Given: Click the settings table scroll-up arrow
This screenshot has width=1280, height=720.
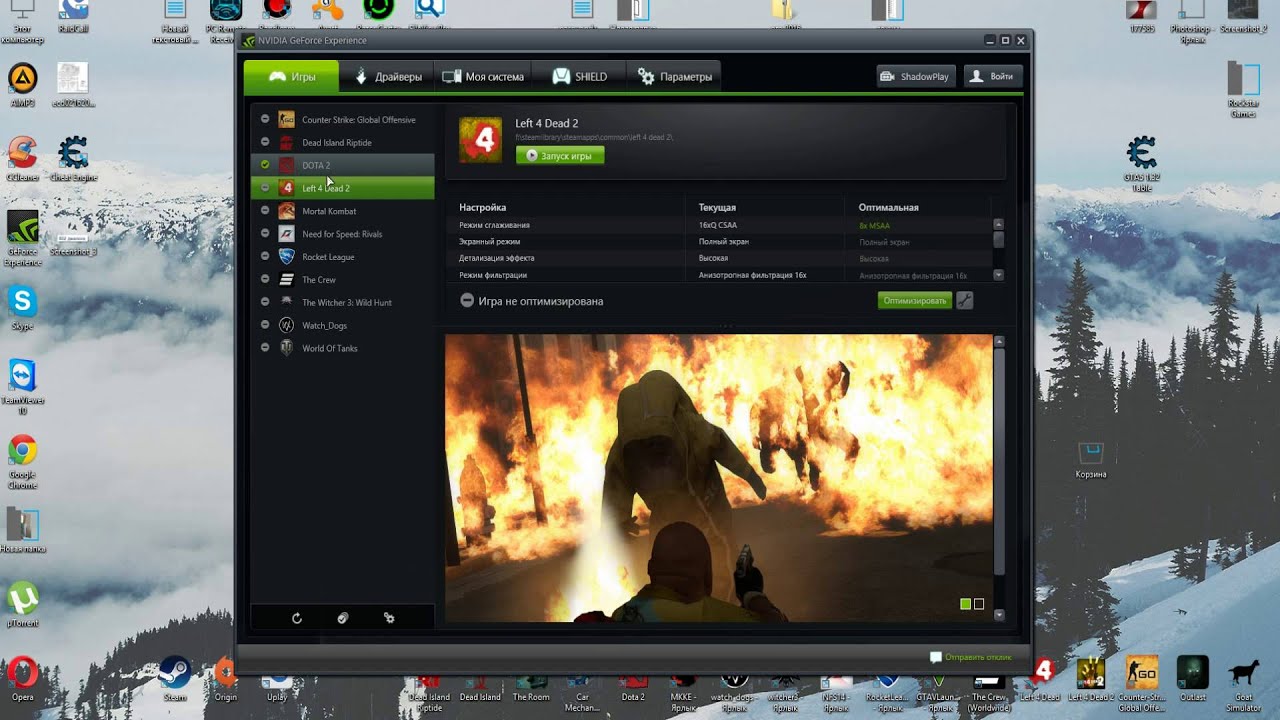Looking at the screenshot, I should pyautogui.click(x=998, y=225).
